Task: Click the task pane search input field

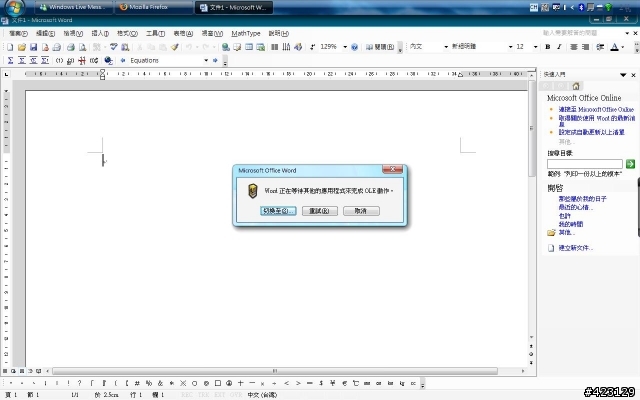Action: [x=584, y=164]
